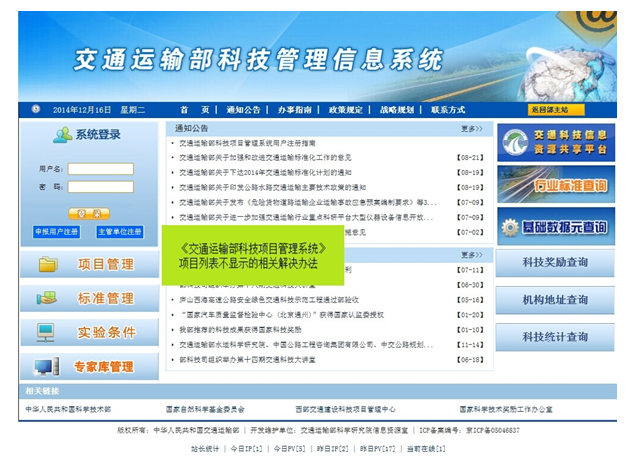This screenshot has height=457, width=637.
Task: Visit the 中华人民共和国科学技术部 link
Action: click(68, 409)
